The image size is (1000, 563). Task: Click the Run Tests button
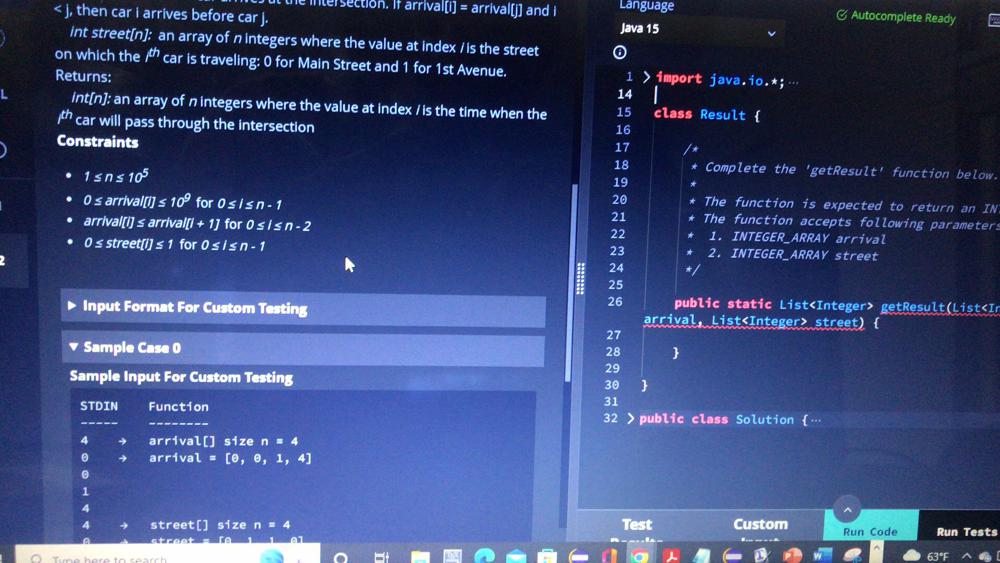tap(966, 530)
